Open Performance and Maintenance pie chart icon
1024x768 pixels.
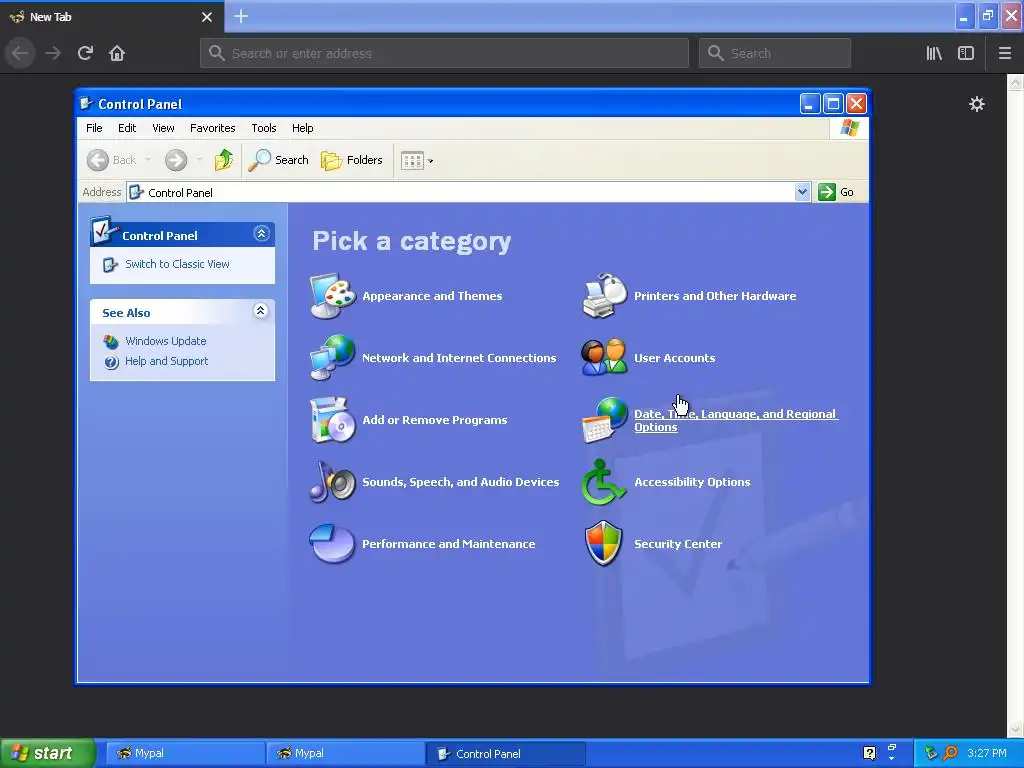tap(332, 543)
